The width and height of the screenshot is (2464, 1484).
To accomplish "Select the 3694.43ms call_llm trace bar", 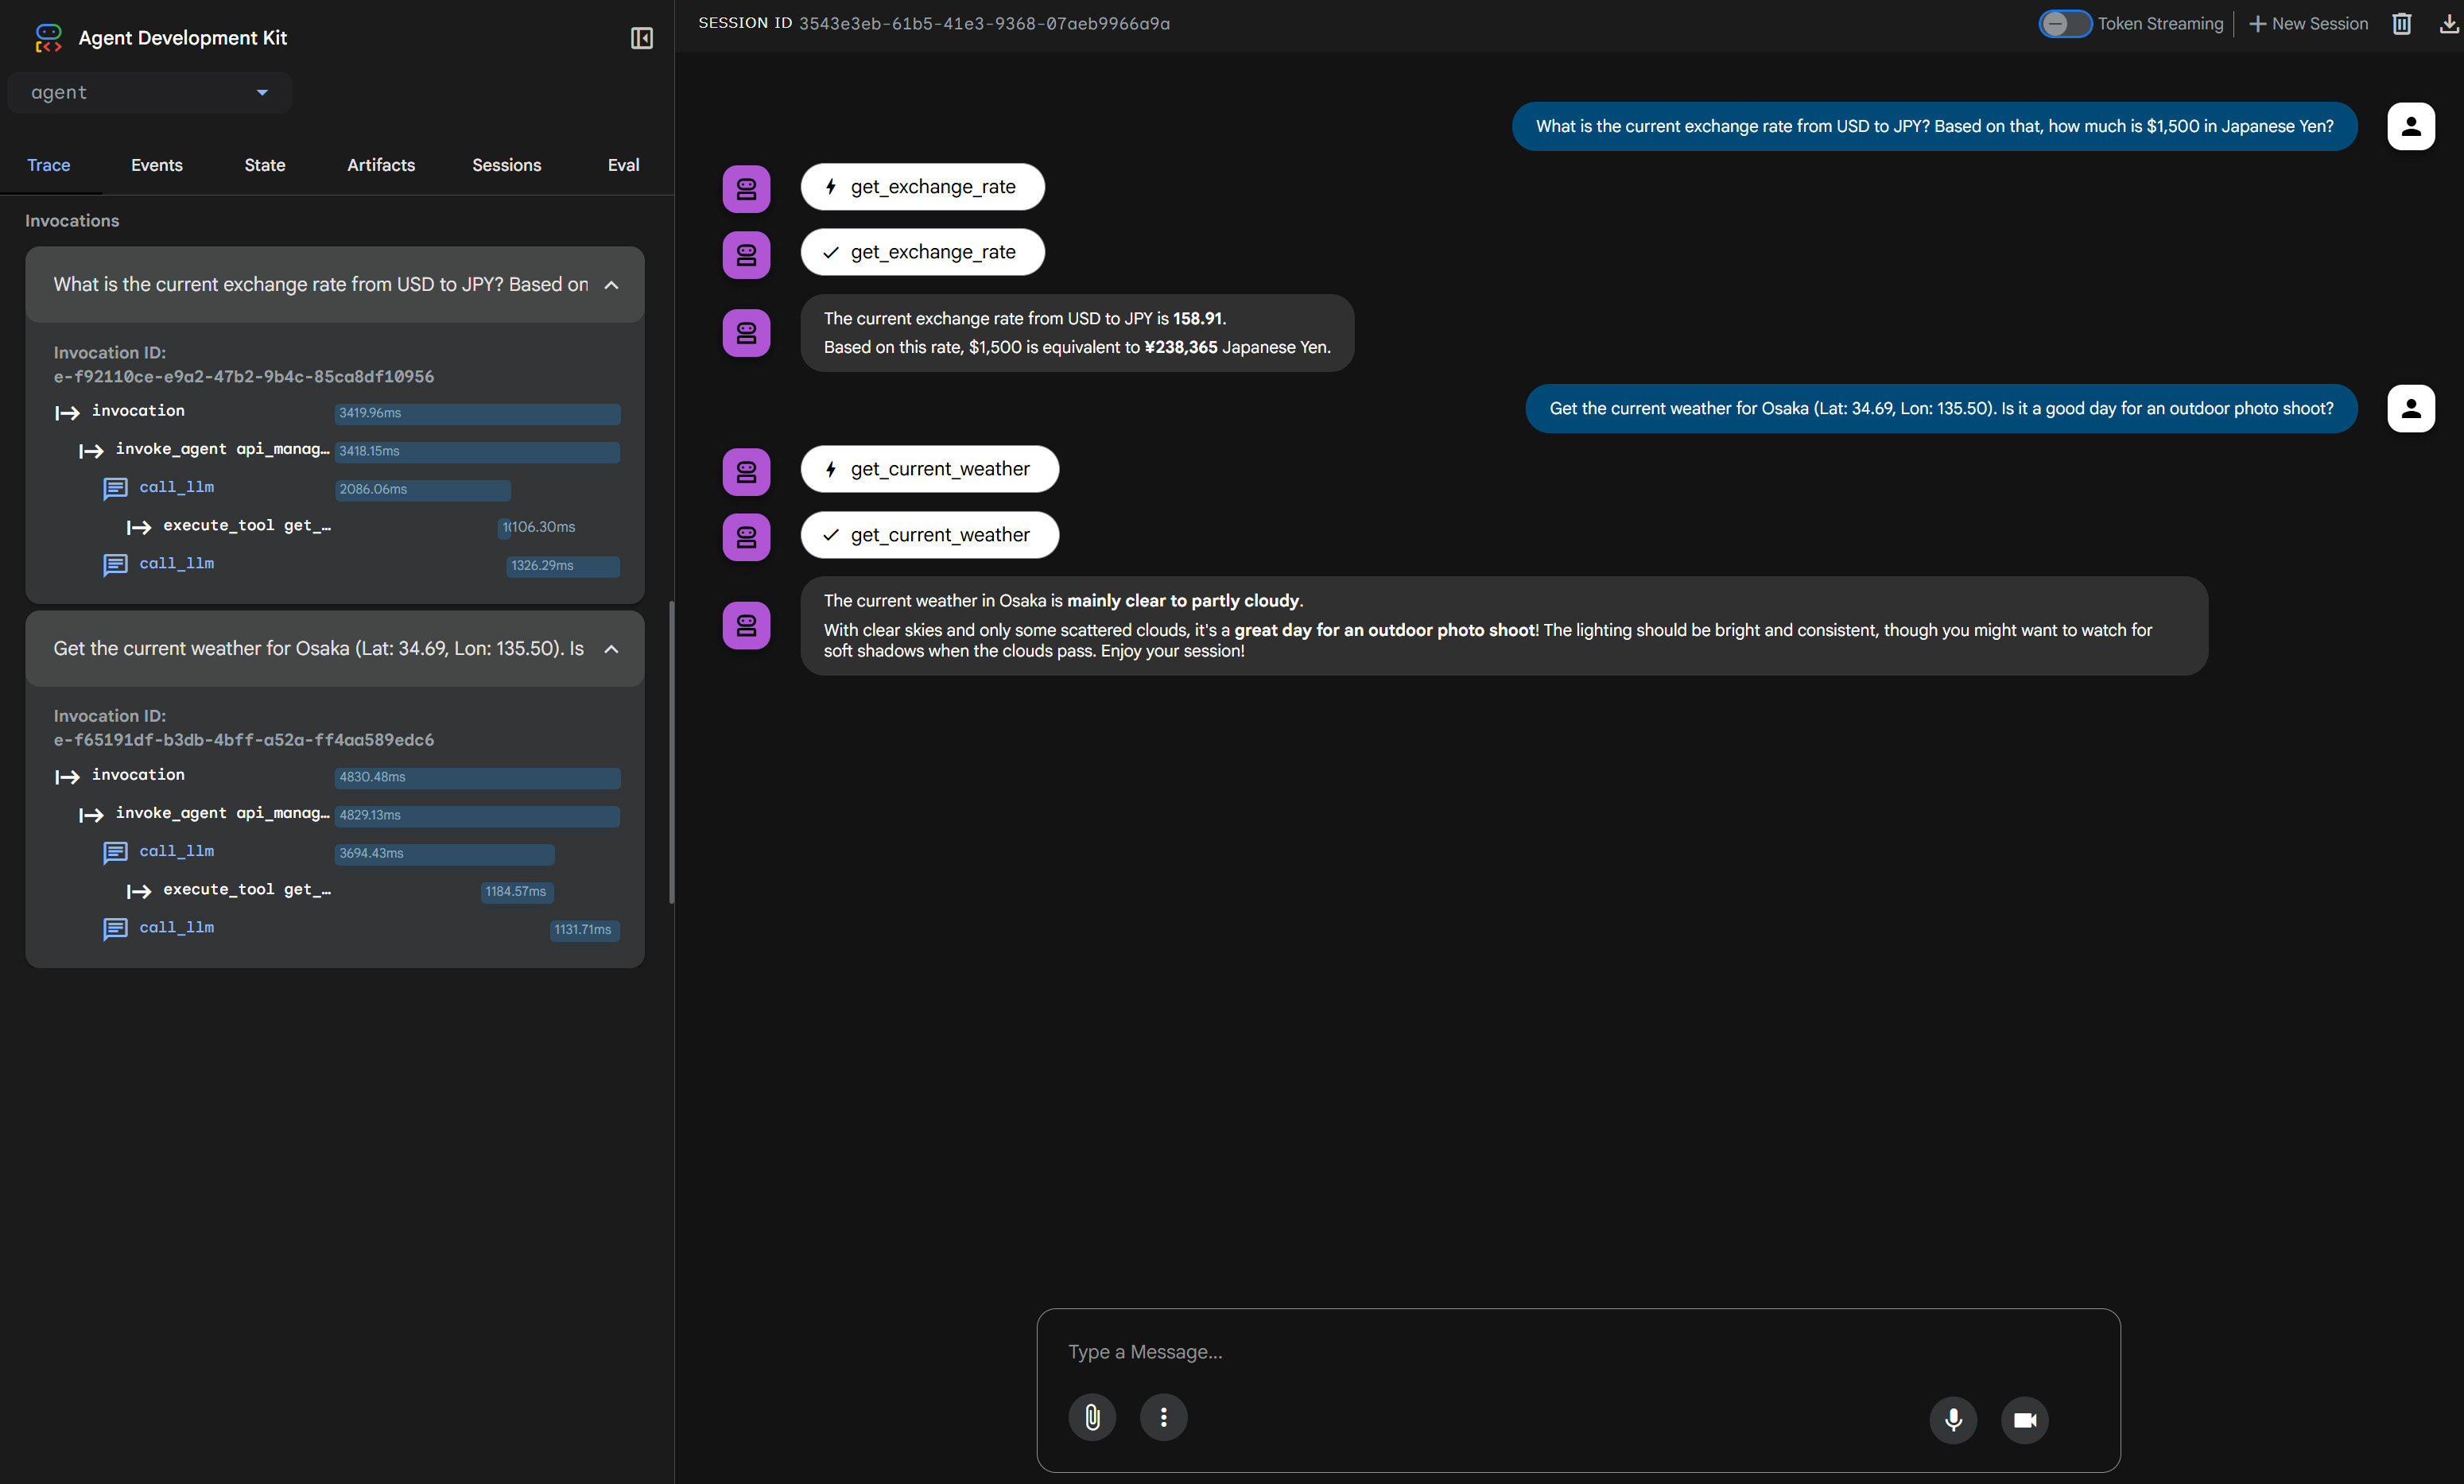I will [443, 853].
